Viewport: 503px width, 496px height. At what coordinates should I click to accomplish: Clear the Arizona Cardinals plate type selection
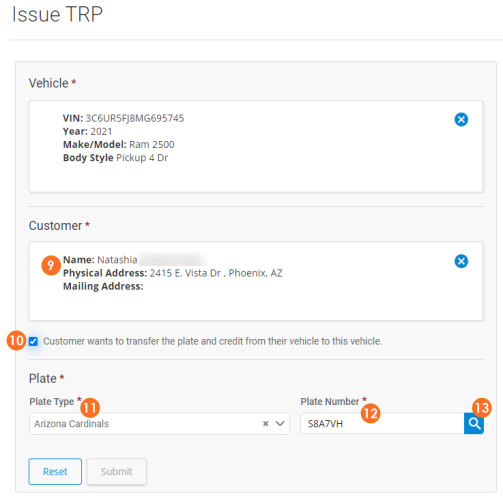pyautogui.click(x=265, y=424)
